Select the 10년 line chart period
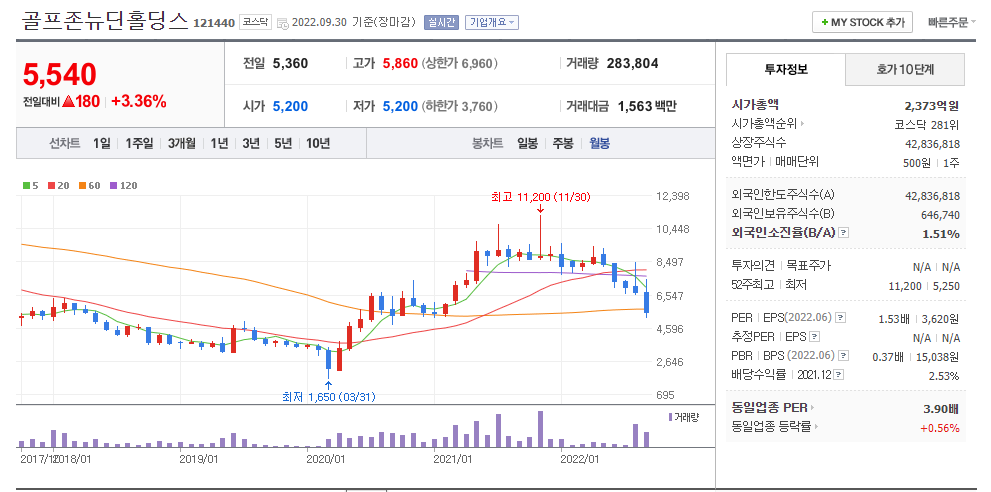 pyautogui.click(x=318, y=144)
